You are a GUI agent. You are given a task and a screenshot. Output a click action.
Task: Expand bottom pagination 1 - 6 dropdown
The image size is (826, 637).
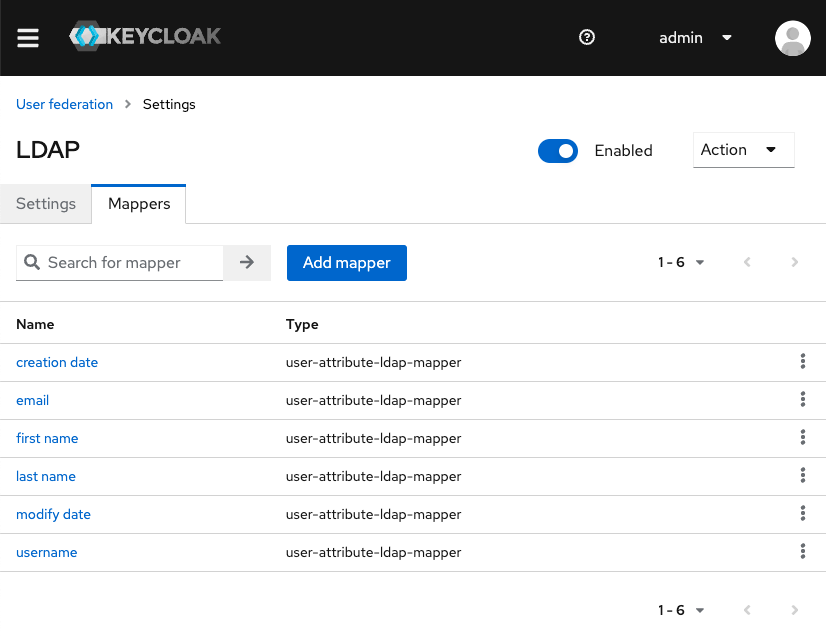(682, 610)
